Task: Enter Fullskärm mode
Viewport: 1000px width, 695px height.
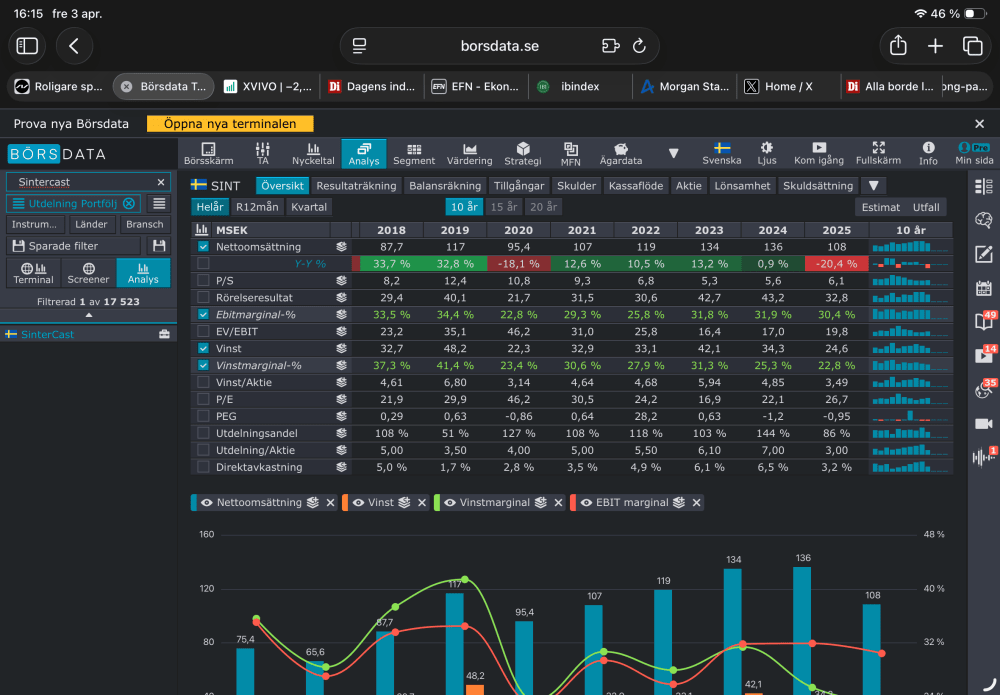Action: click(878, 154)
